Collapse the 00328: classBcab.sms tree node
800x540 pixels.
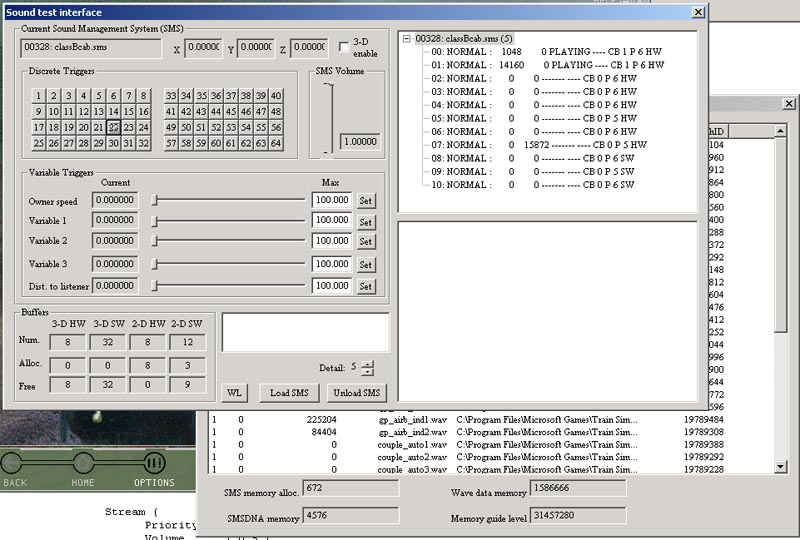407,39
